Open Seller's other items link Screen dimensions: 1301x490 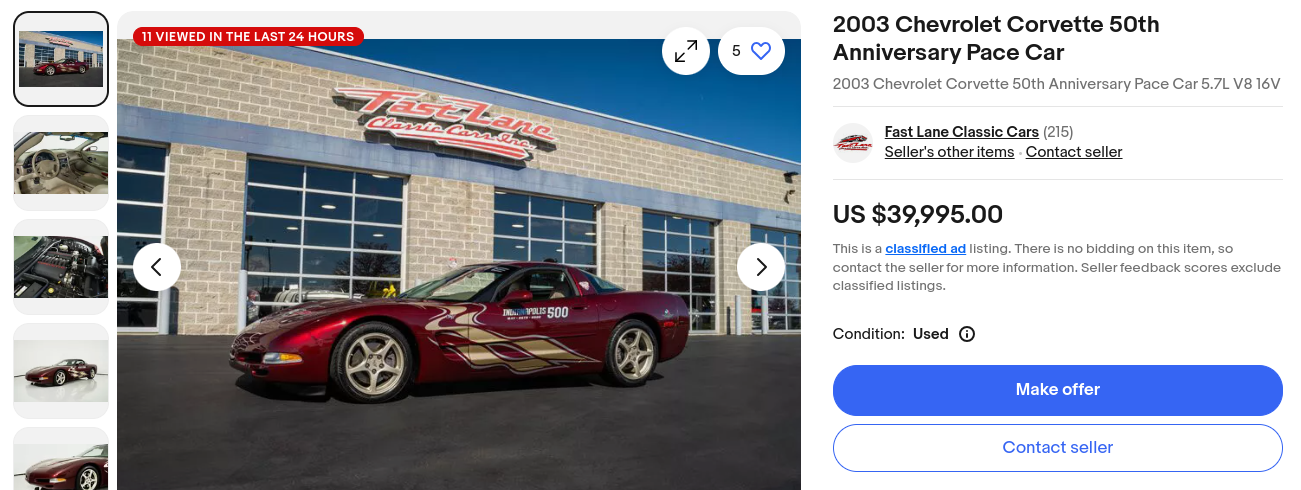tap(949, 152)
